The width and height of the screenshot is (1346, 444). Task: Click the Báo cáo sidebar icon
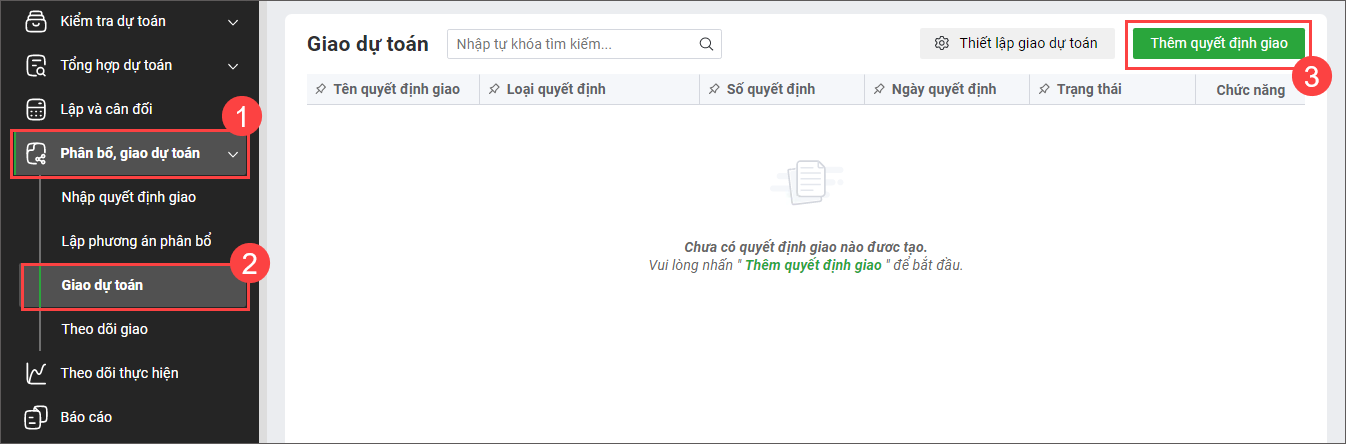pos(36,416)
